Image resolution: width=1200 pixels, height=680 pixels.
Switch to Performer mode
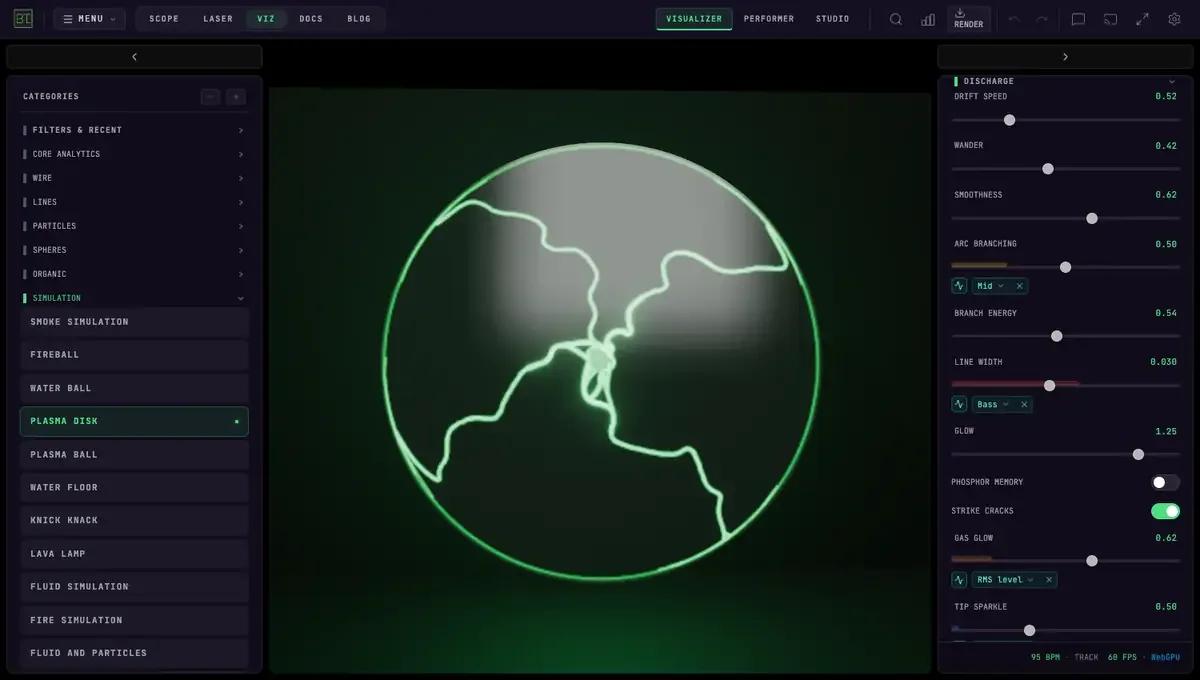click(769, 19)
